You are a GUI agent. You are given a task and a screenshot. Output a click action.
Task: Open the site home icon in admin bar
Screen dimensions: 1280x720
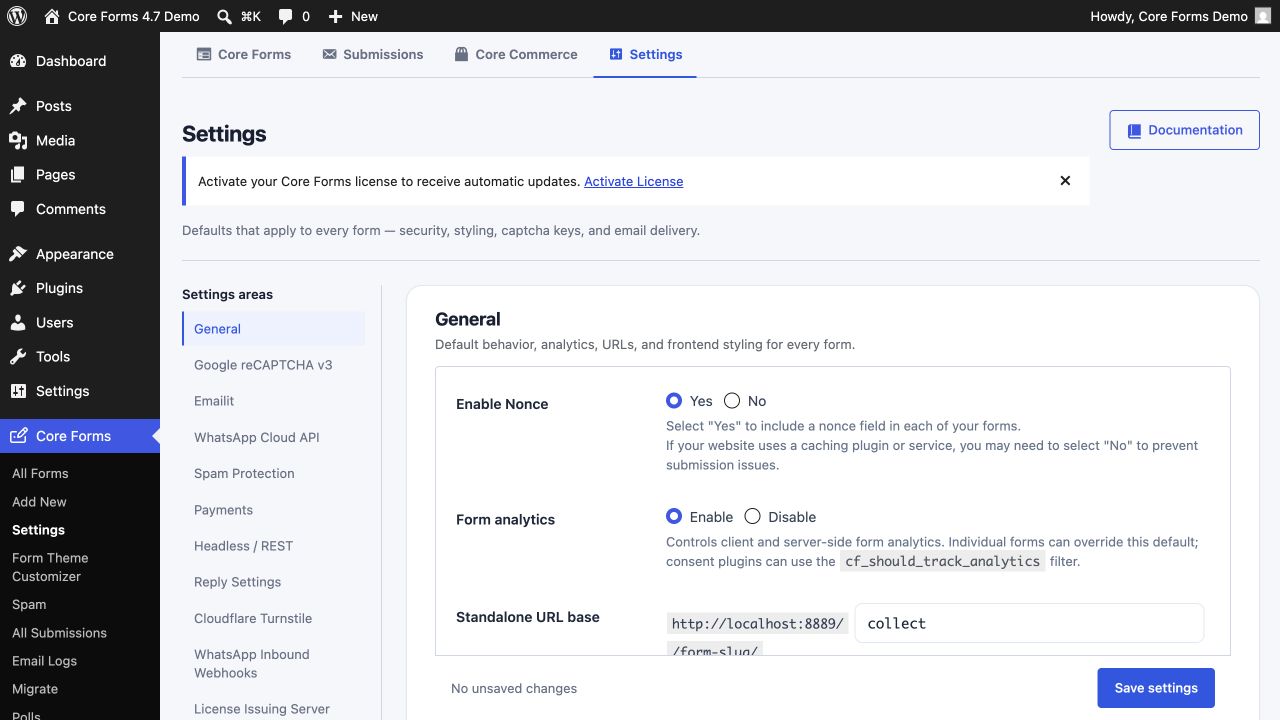click(52, 16)
